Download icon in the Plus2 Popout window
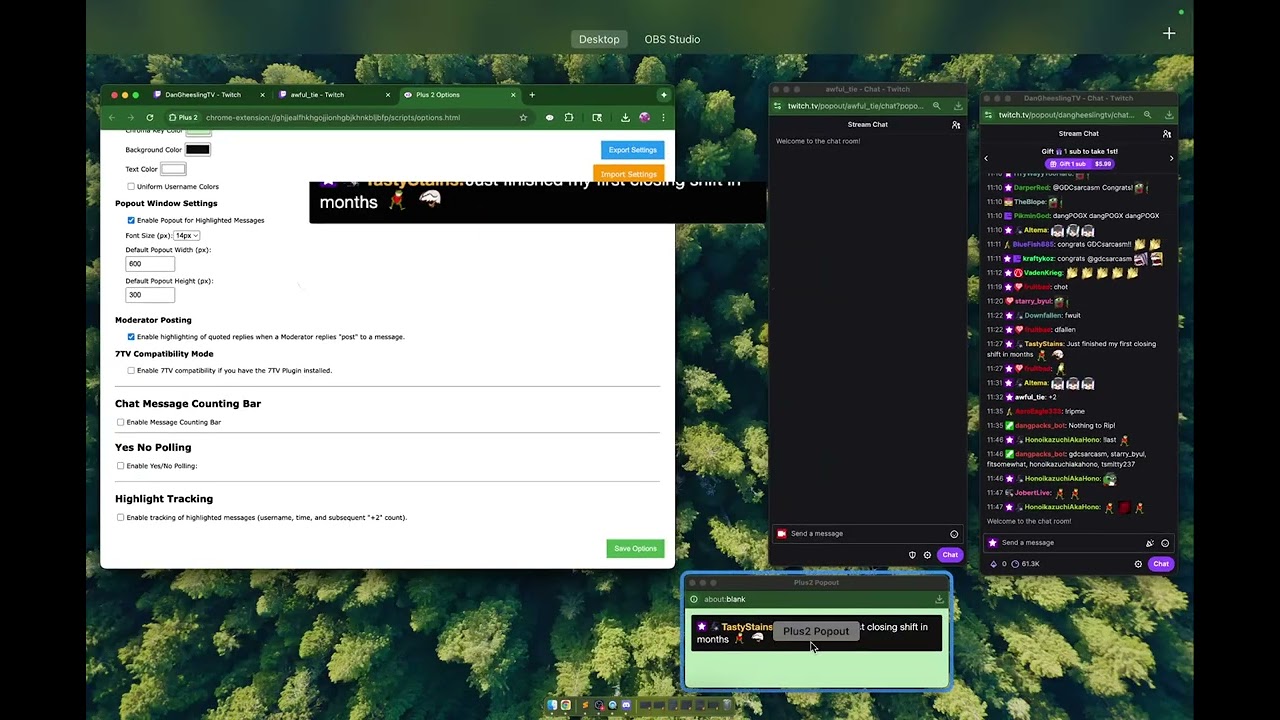Screen dimensions: 1280x720 click(x=939, y=599)
